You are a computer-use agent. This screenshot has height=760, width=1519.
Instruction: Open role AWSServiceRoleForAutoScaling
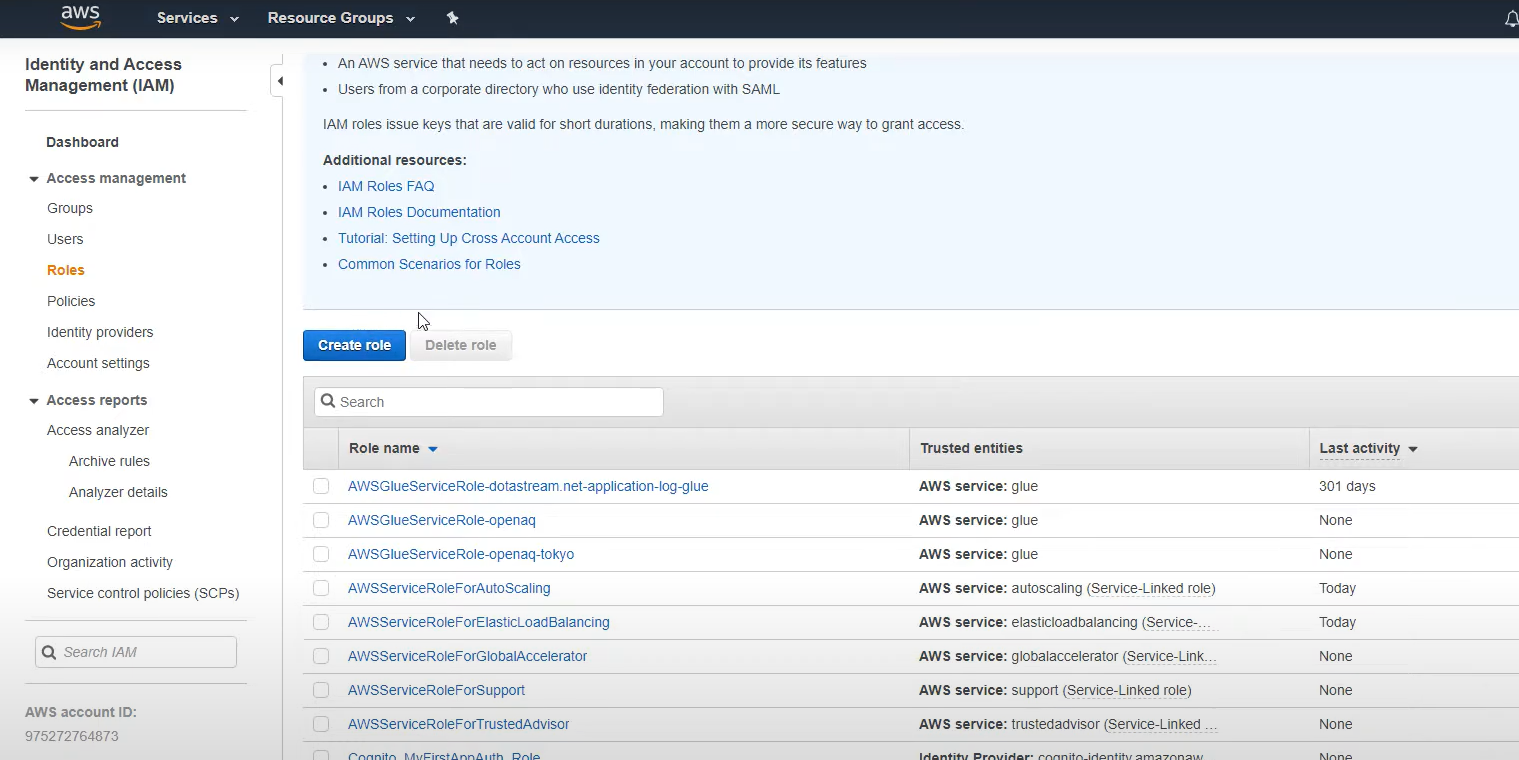[x=449, y=588]
